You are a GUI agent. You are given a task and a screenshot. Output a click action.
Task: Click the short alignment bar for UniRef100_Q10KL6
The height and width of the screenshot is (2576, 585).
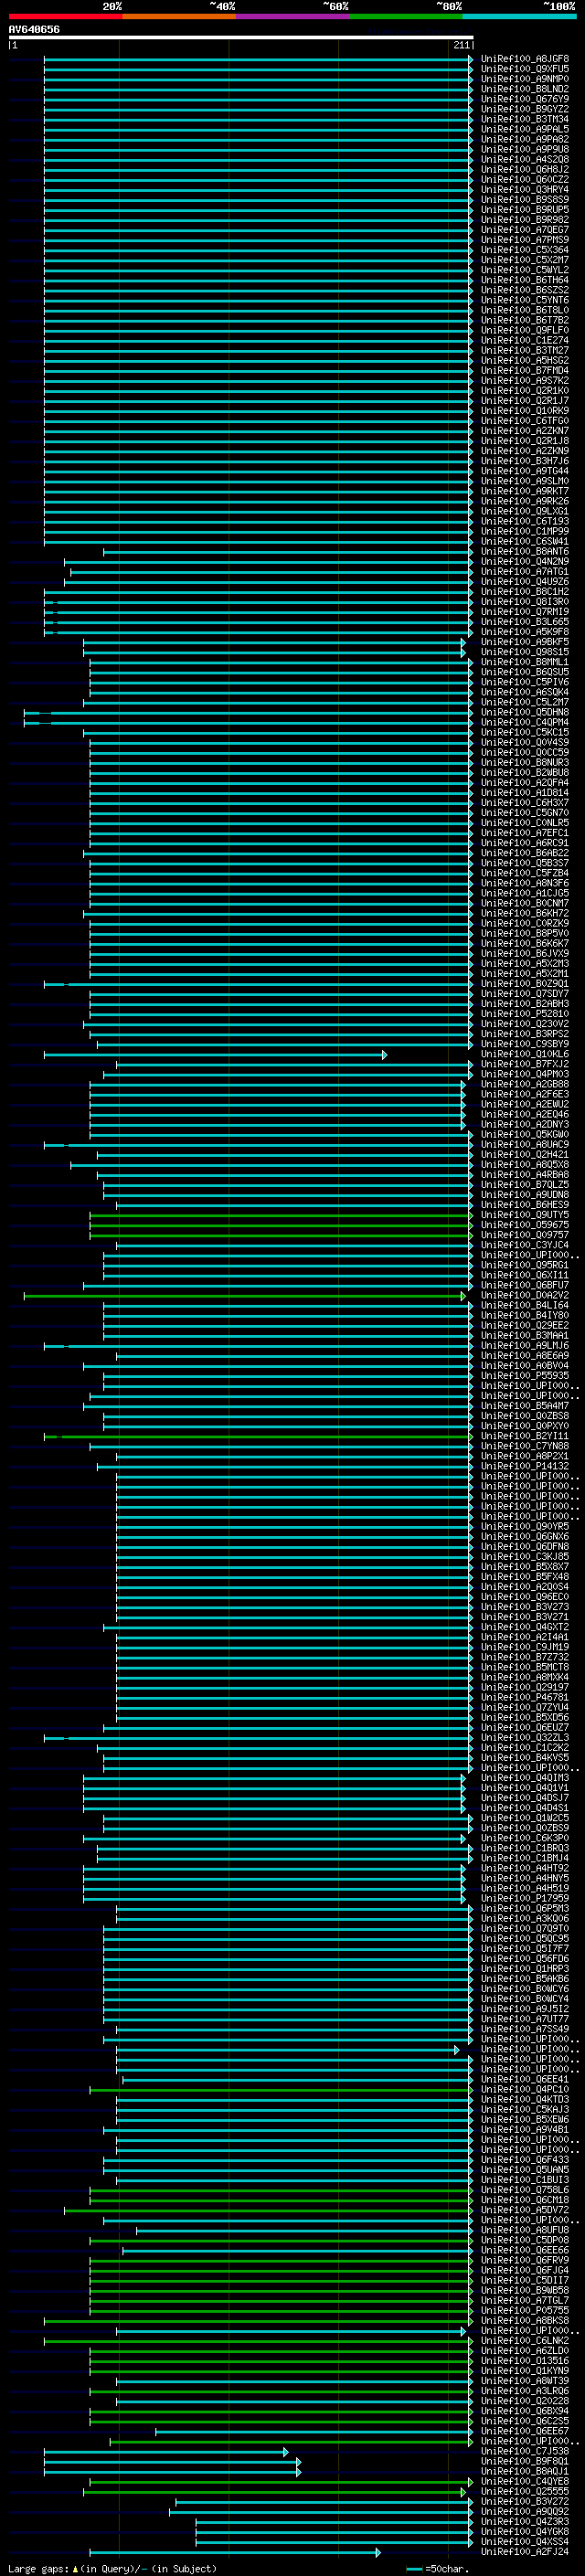(215, 1055)
